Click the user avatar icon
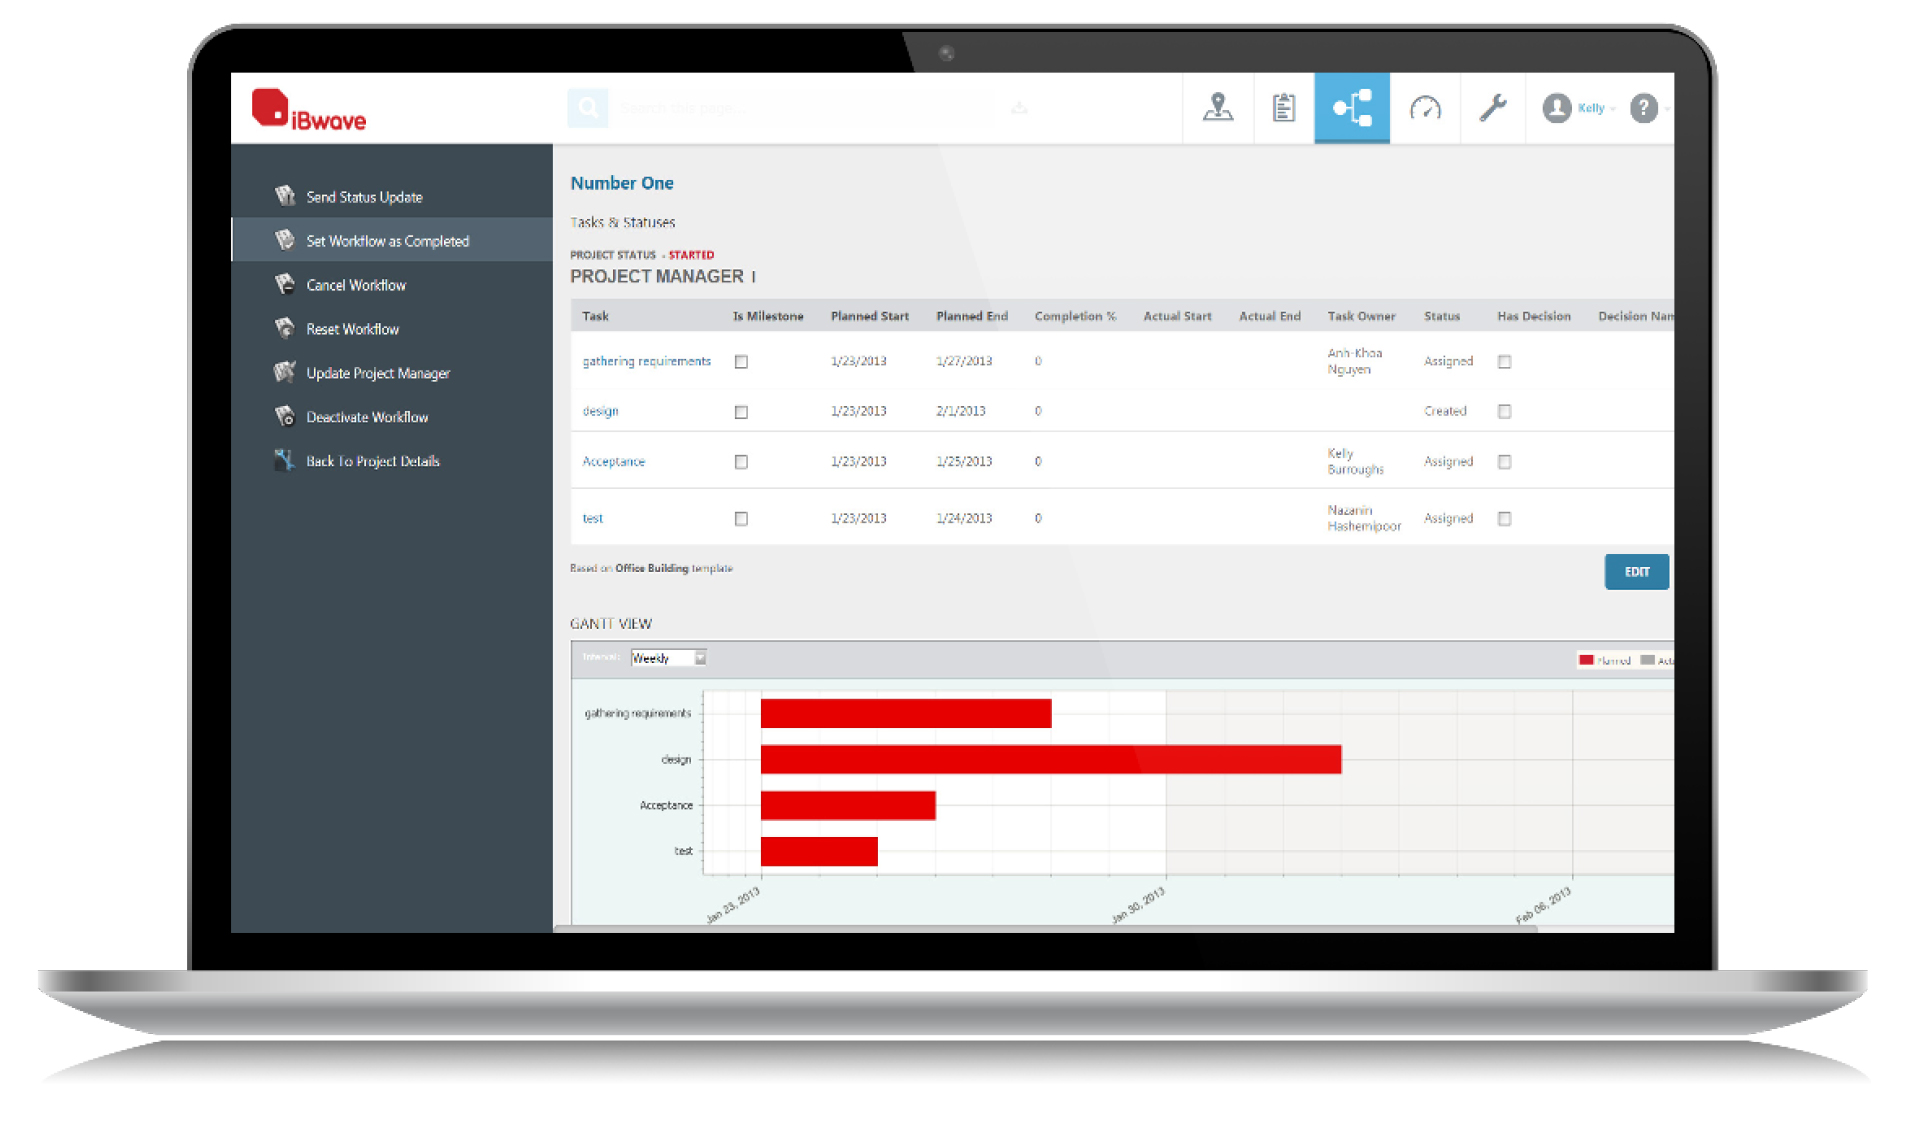The height and width of the screenshot is (1127, 1920). click(x=1556, y=108)
